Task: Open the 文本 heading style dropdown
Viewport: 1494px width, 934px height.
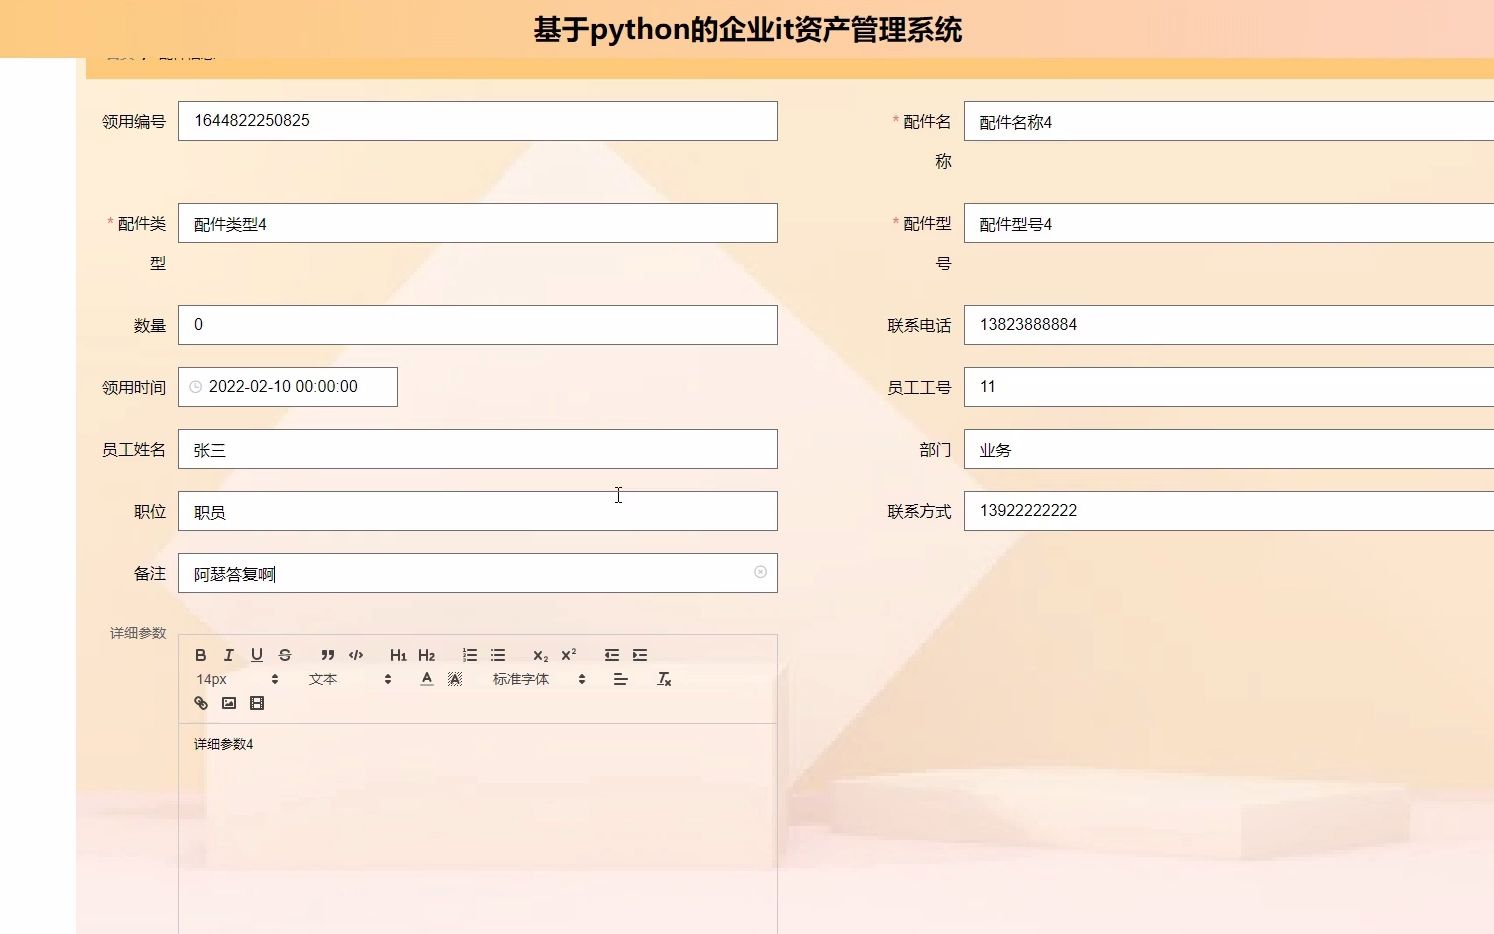Action: point(350,679)
